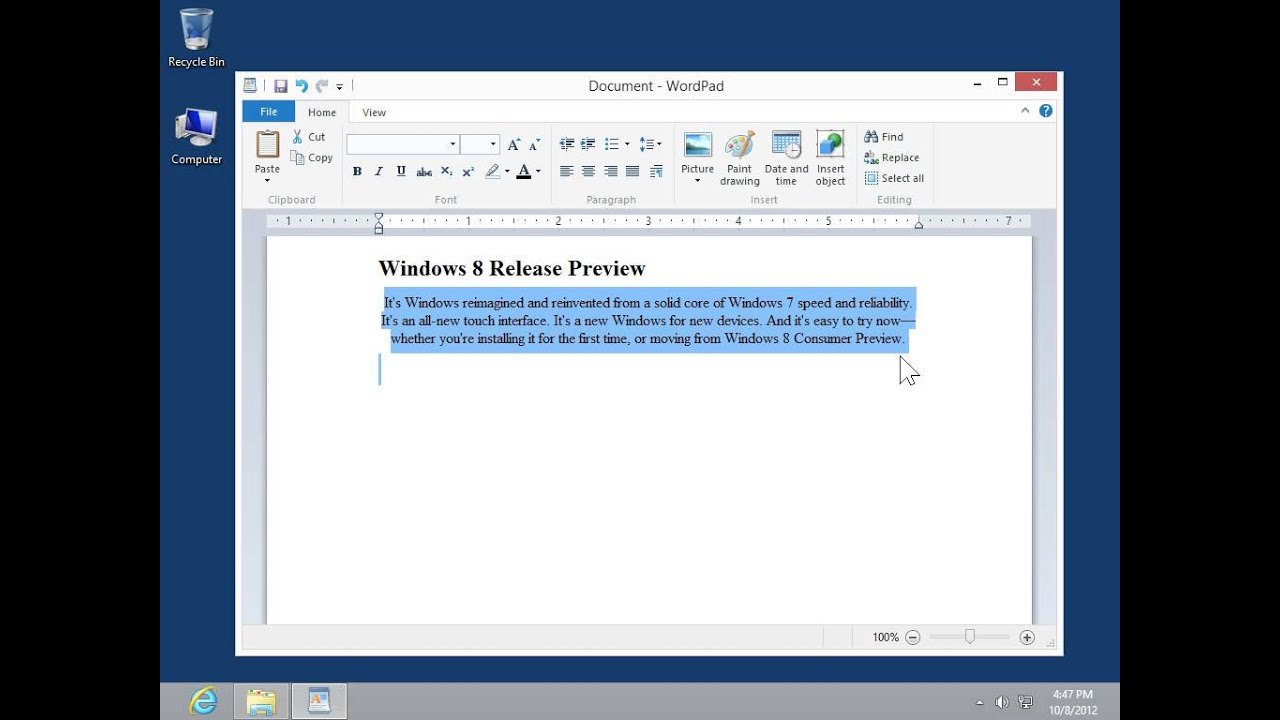Align text left
The image size is (1280, 720).
(x=566, y=172)
